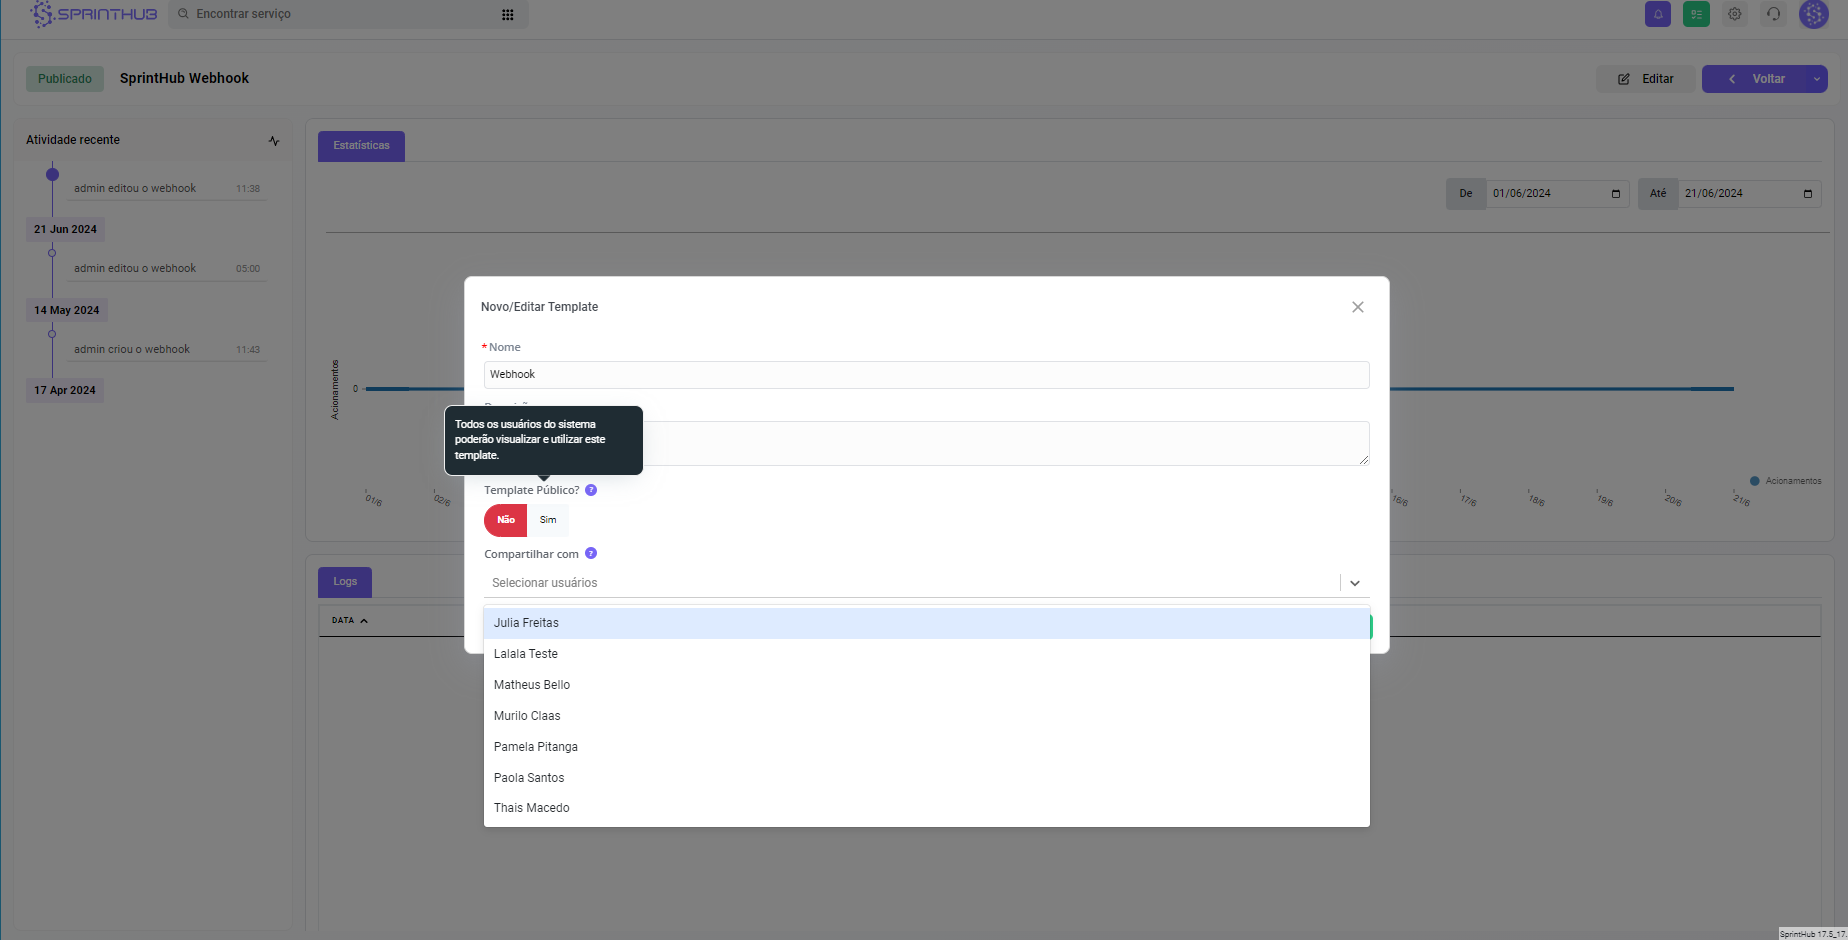Open the user profile avatar
The image size is (1848, 940).
pyautogui.click(x=1813, y=14)
